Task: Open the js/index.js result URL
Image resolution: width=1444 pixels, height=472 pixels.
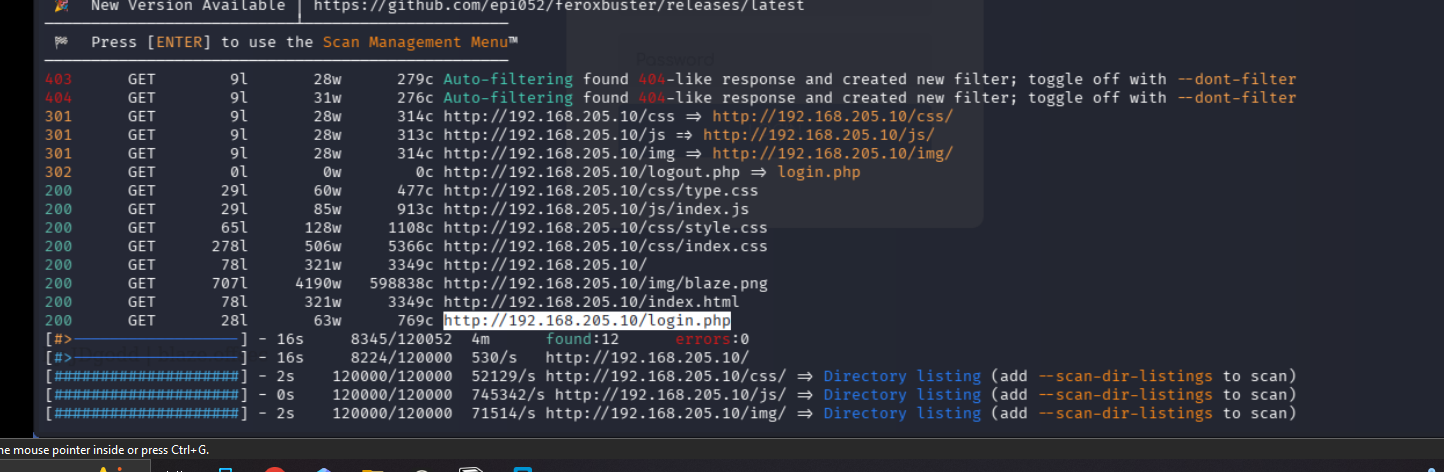Action: tap(596, 209)
